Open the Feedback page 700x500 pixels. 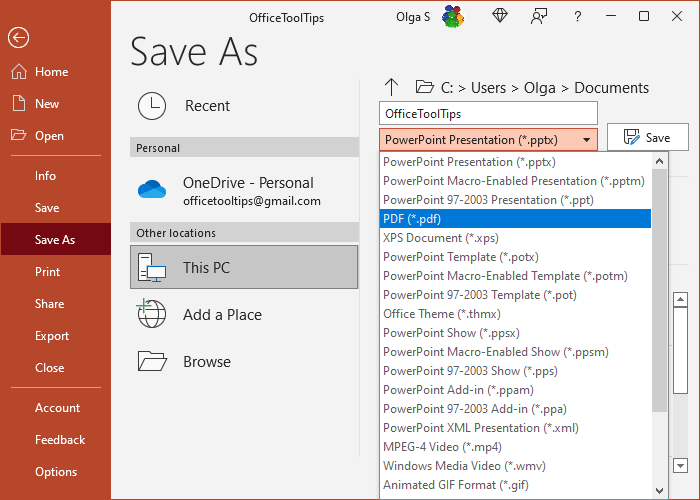[56, 440]
